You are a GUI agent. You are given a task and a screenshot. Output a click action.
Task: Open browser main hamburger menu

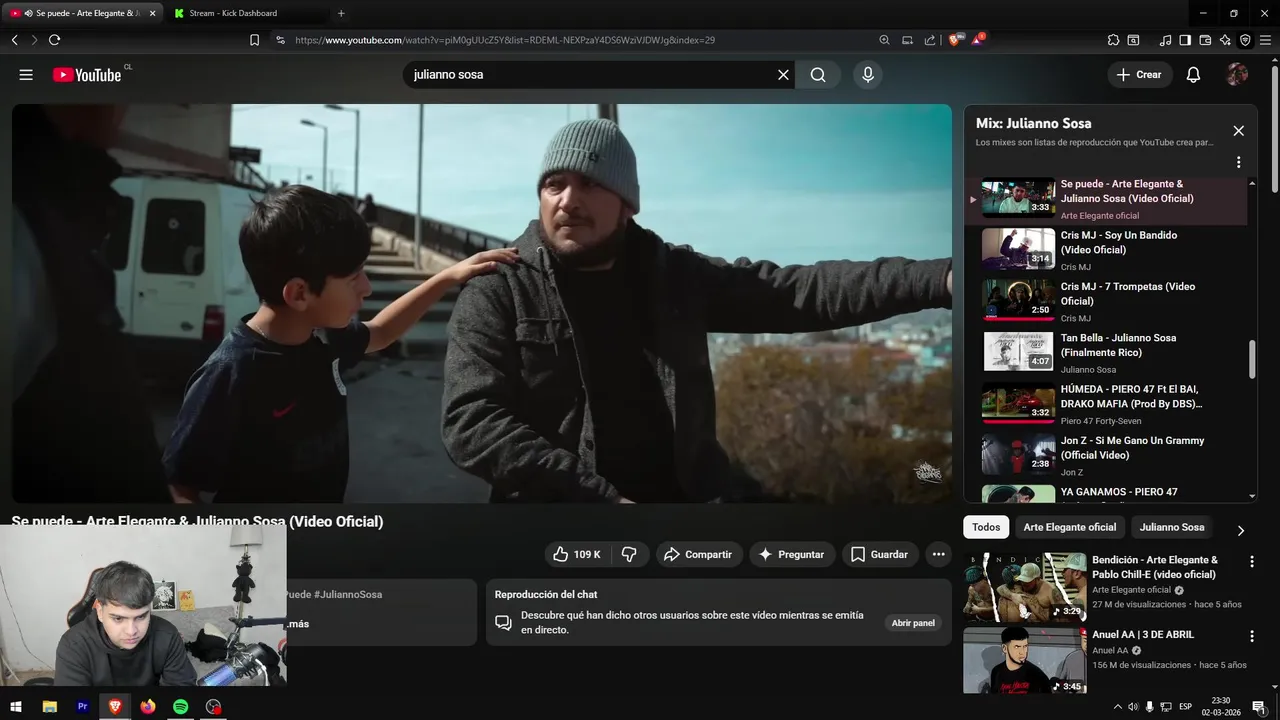[x=1266, y=40]
